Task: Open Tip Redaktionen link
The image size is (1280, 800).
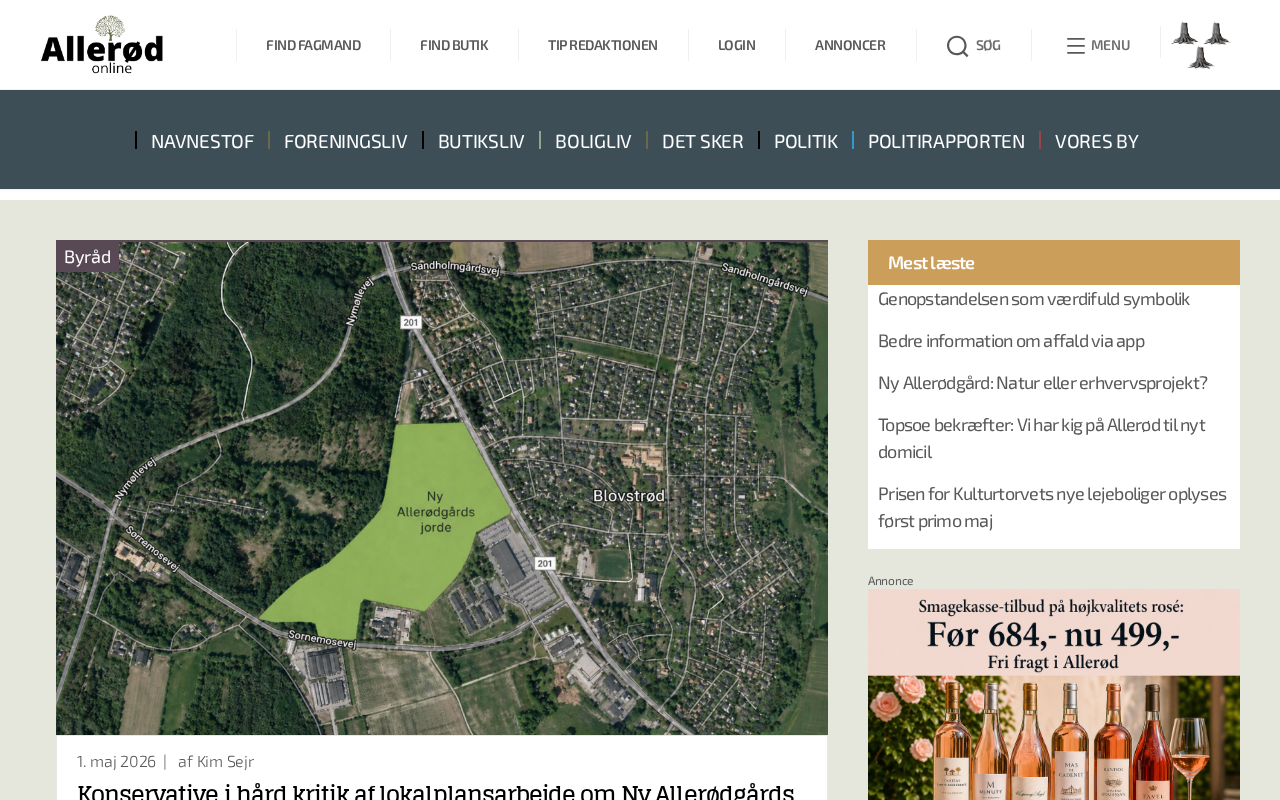Action: (603, 45)
